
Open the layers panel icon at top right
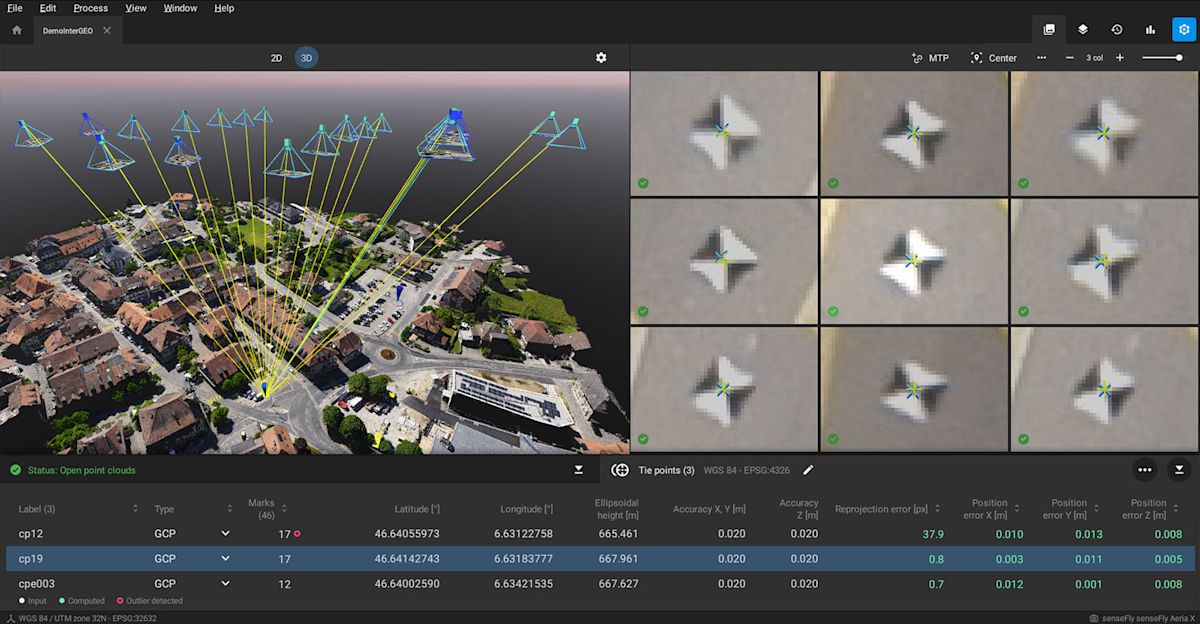click(1083, 30)
